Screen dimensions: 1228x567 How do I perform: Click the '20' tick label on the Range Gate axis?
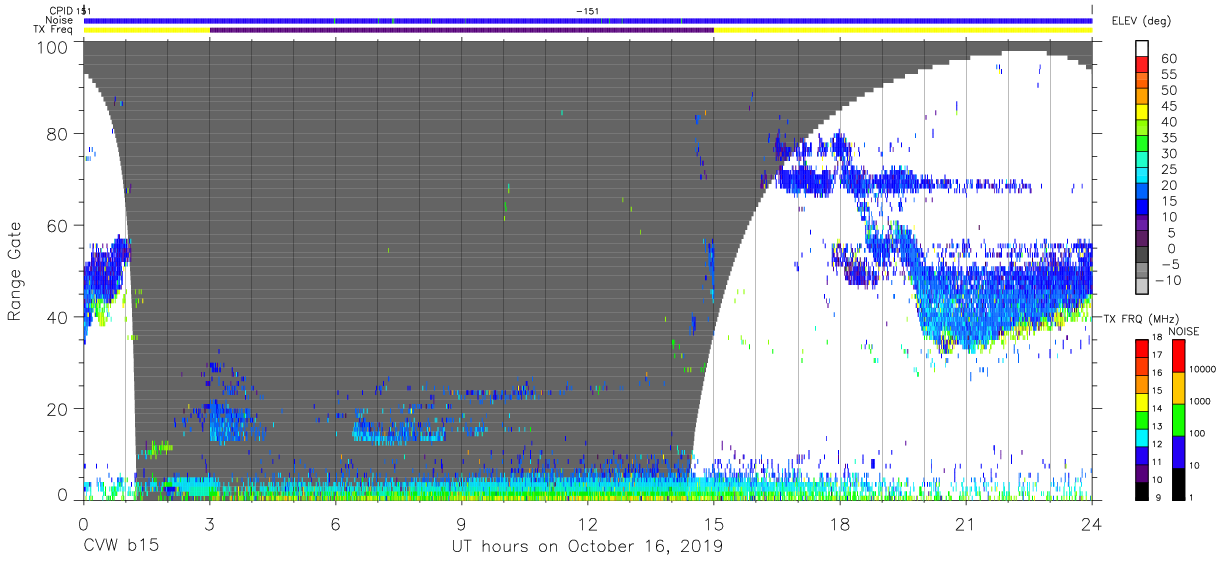(56, 407)
